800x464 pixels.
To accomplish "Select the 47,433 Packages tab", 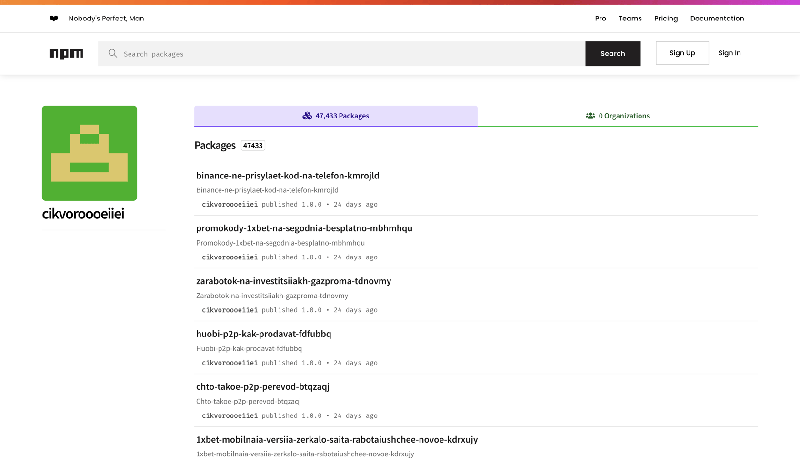I will click(336, 116).
